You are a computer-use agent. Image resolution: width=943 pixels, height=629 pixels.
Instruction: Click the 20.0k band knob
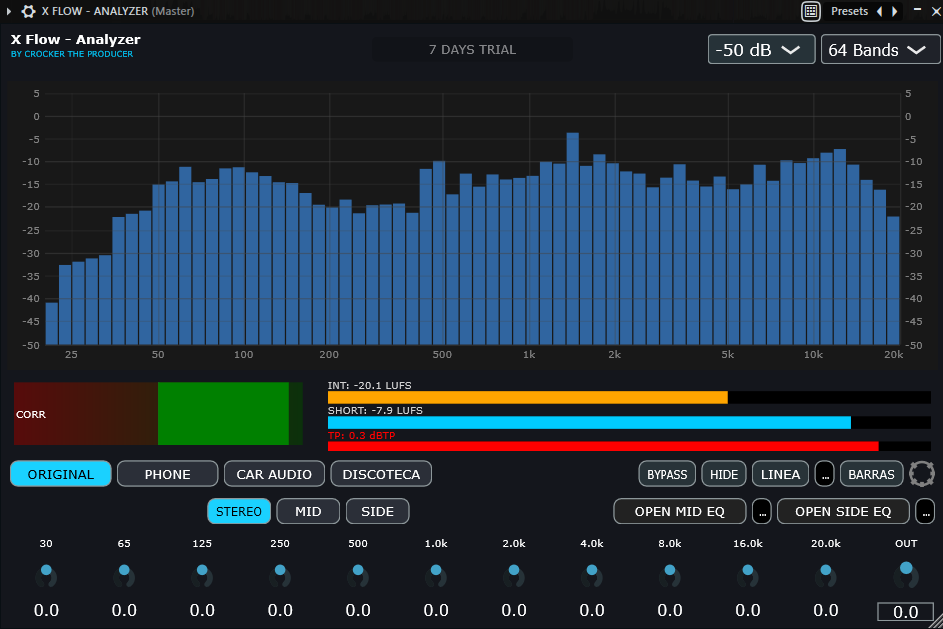(826, 575)
